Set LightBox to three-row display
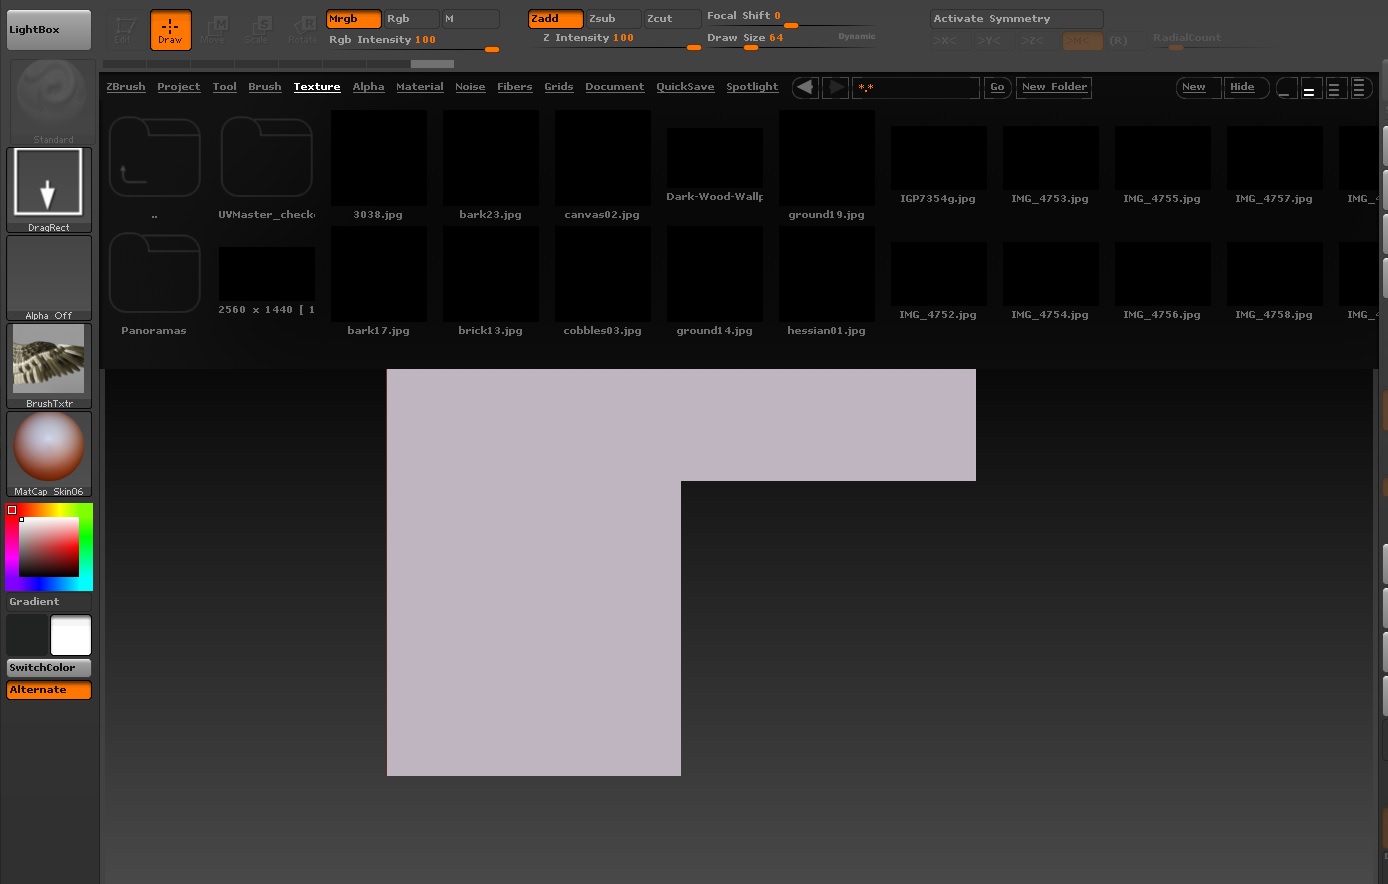 1336,88
